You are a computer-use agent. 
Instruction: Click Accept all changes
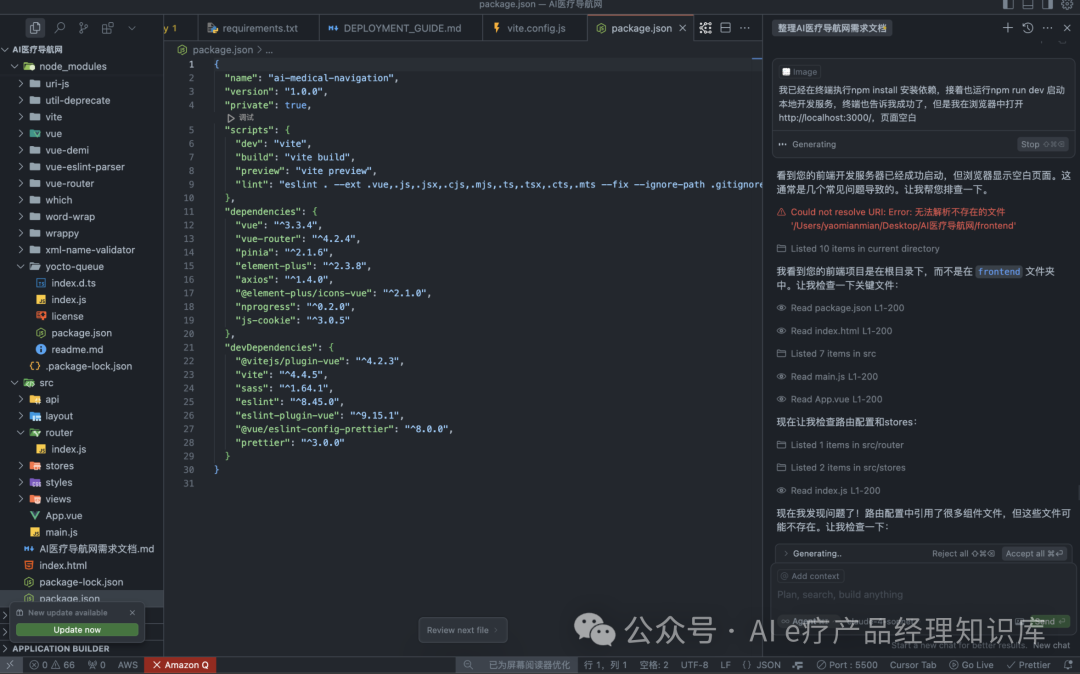pos(1034,553)
